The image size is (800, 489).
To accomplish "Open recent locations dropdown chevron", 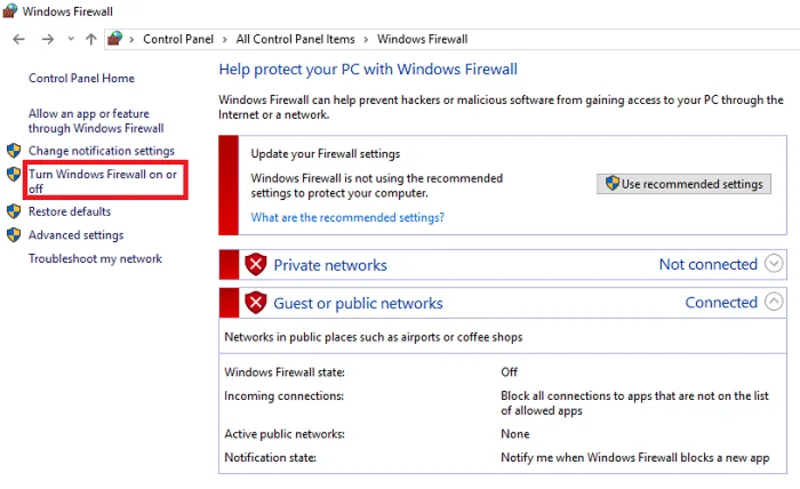I will (x=71, y=39).
